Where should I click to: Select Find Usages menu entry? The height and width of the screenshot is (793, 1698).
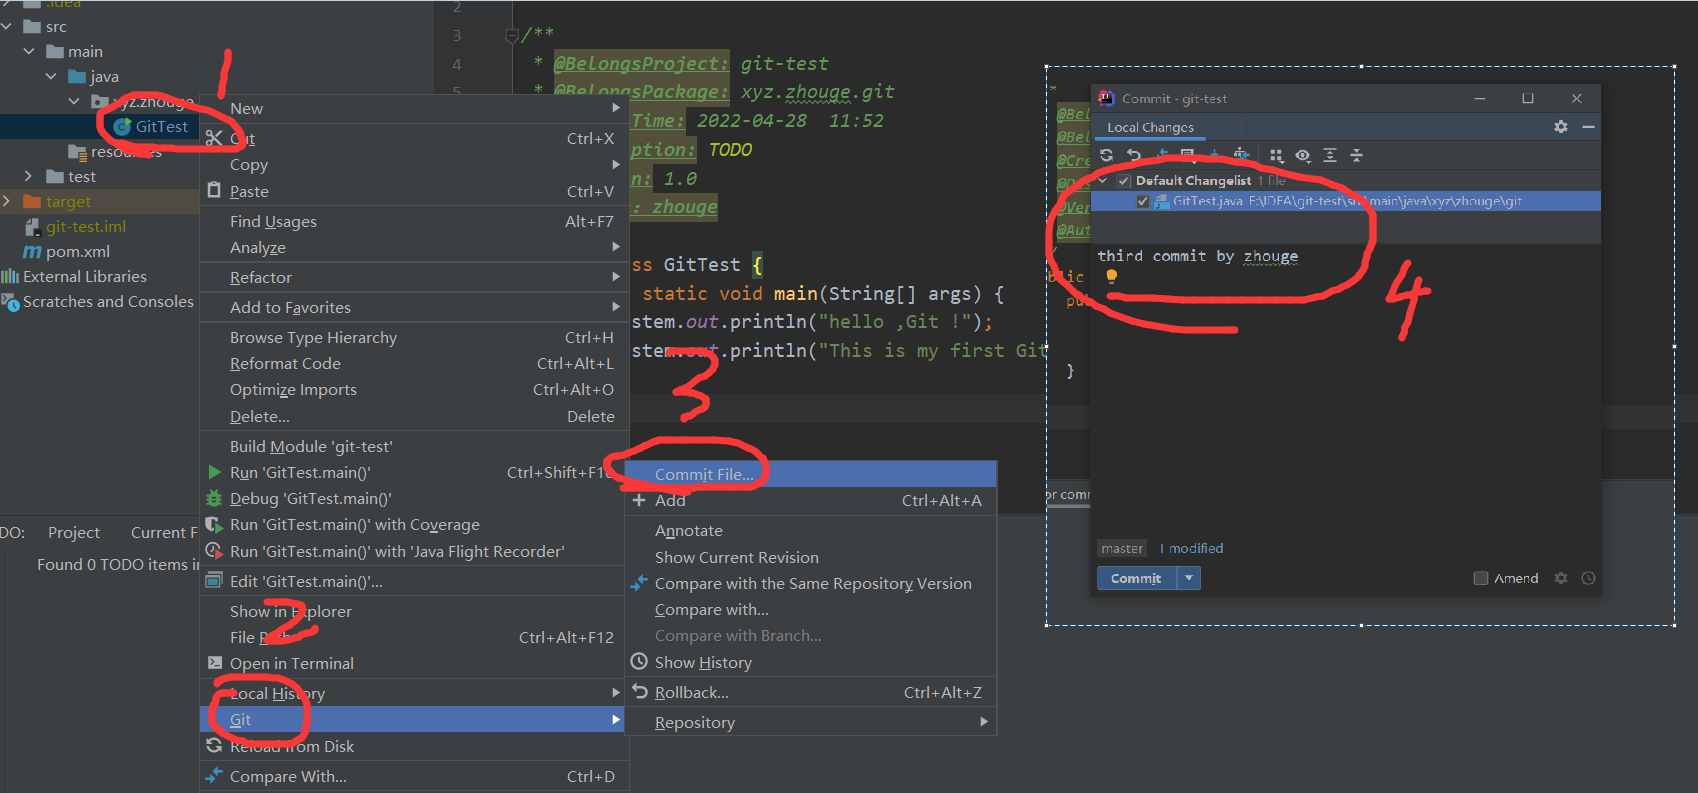click(x=414, y=221)
